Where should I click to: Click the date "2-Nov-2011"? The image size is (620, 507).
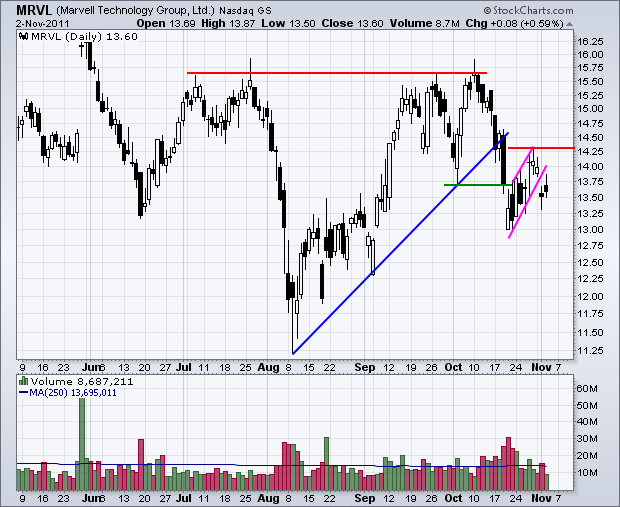[42, 23]
